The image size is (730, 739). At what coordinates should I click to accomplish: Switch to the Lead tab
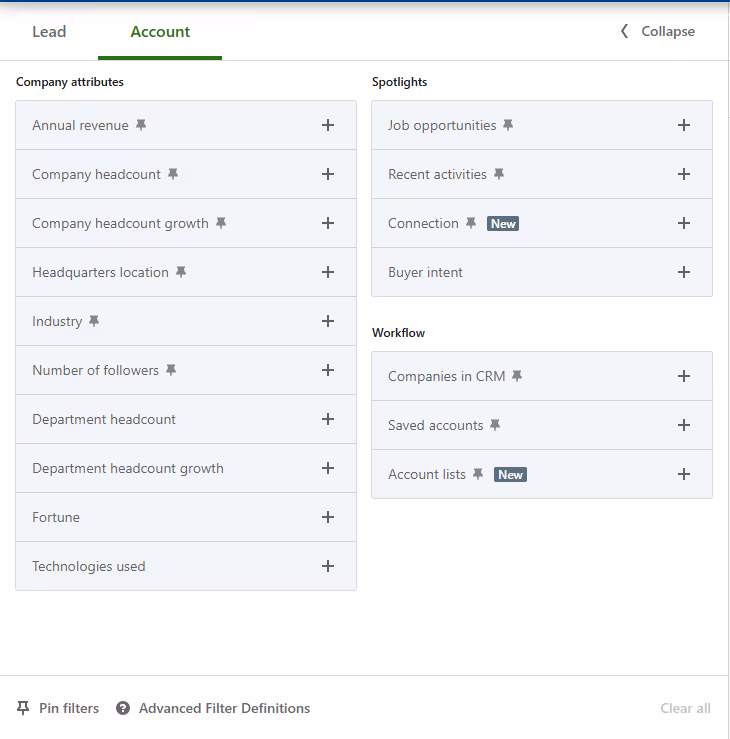[49, 32]
